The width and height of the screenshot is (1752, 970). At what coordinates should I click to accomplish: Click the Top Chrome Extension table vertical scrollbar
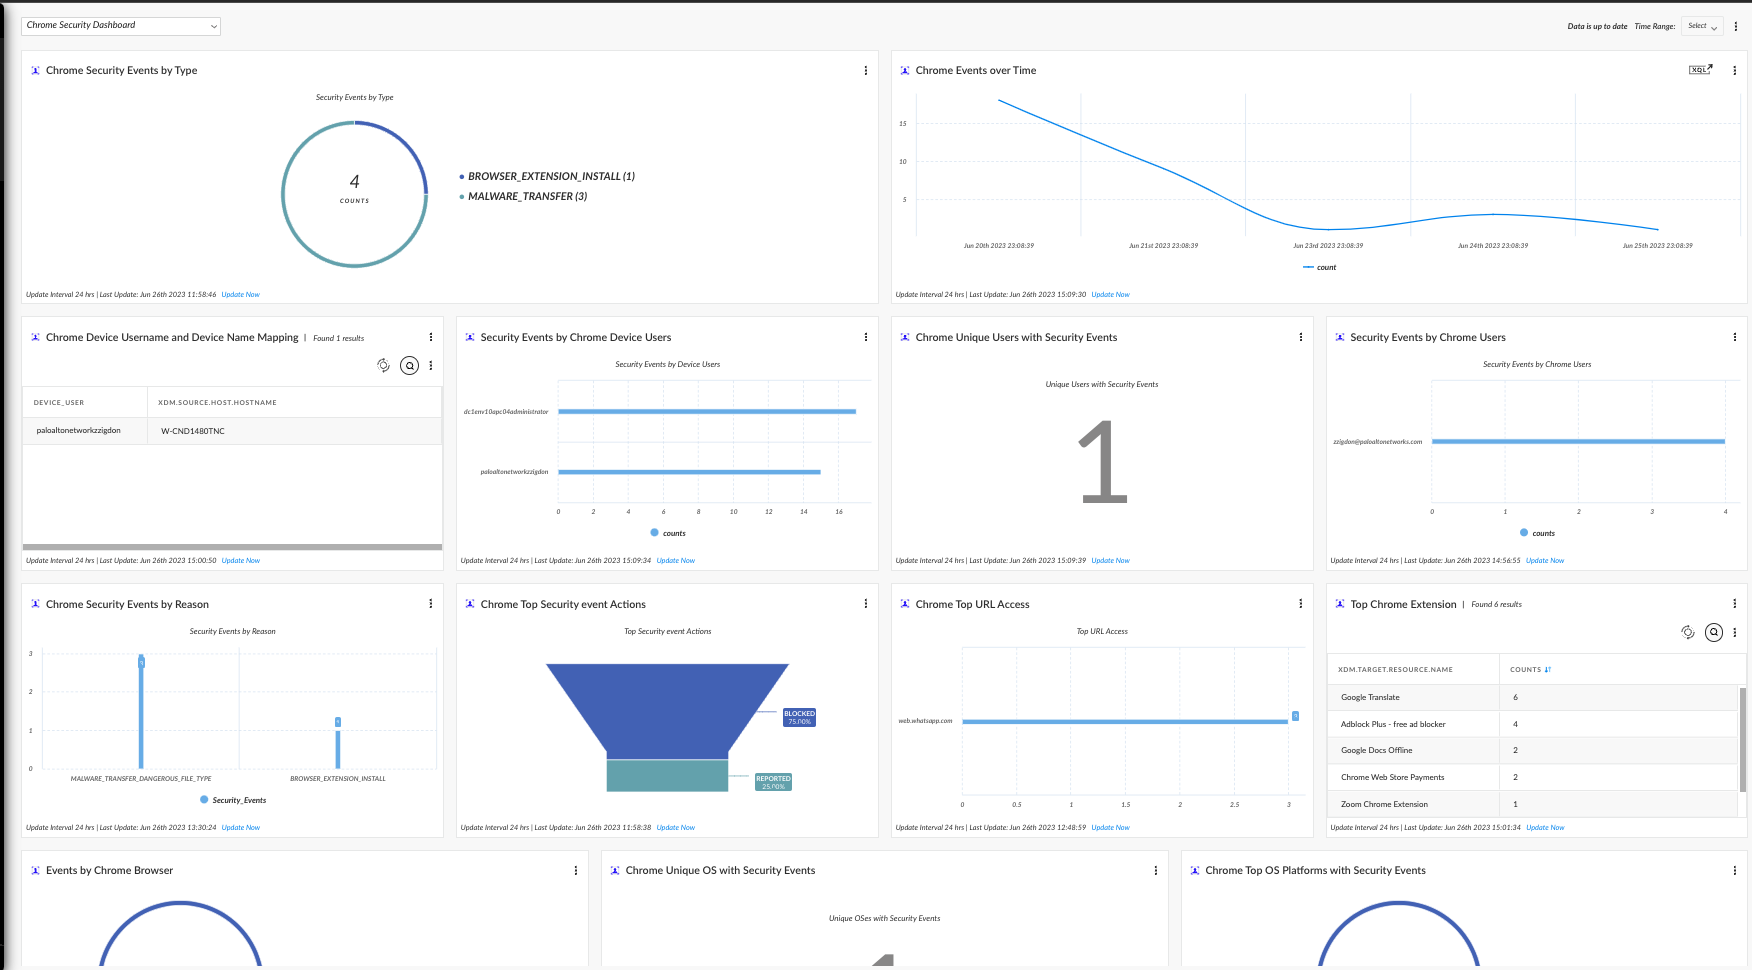point(1743,740)
